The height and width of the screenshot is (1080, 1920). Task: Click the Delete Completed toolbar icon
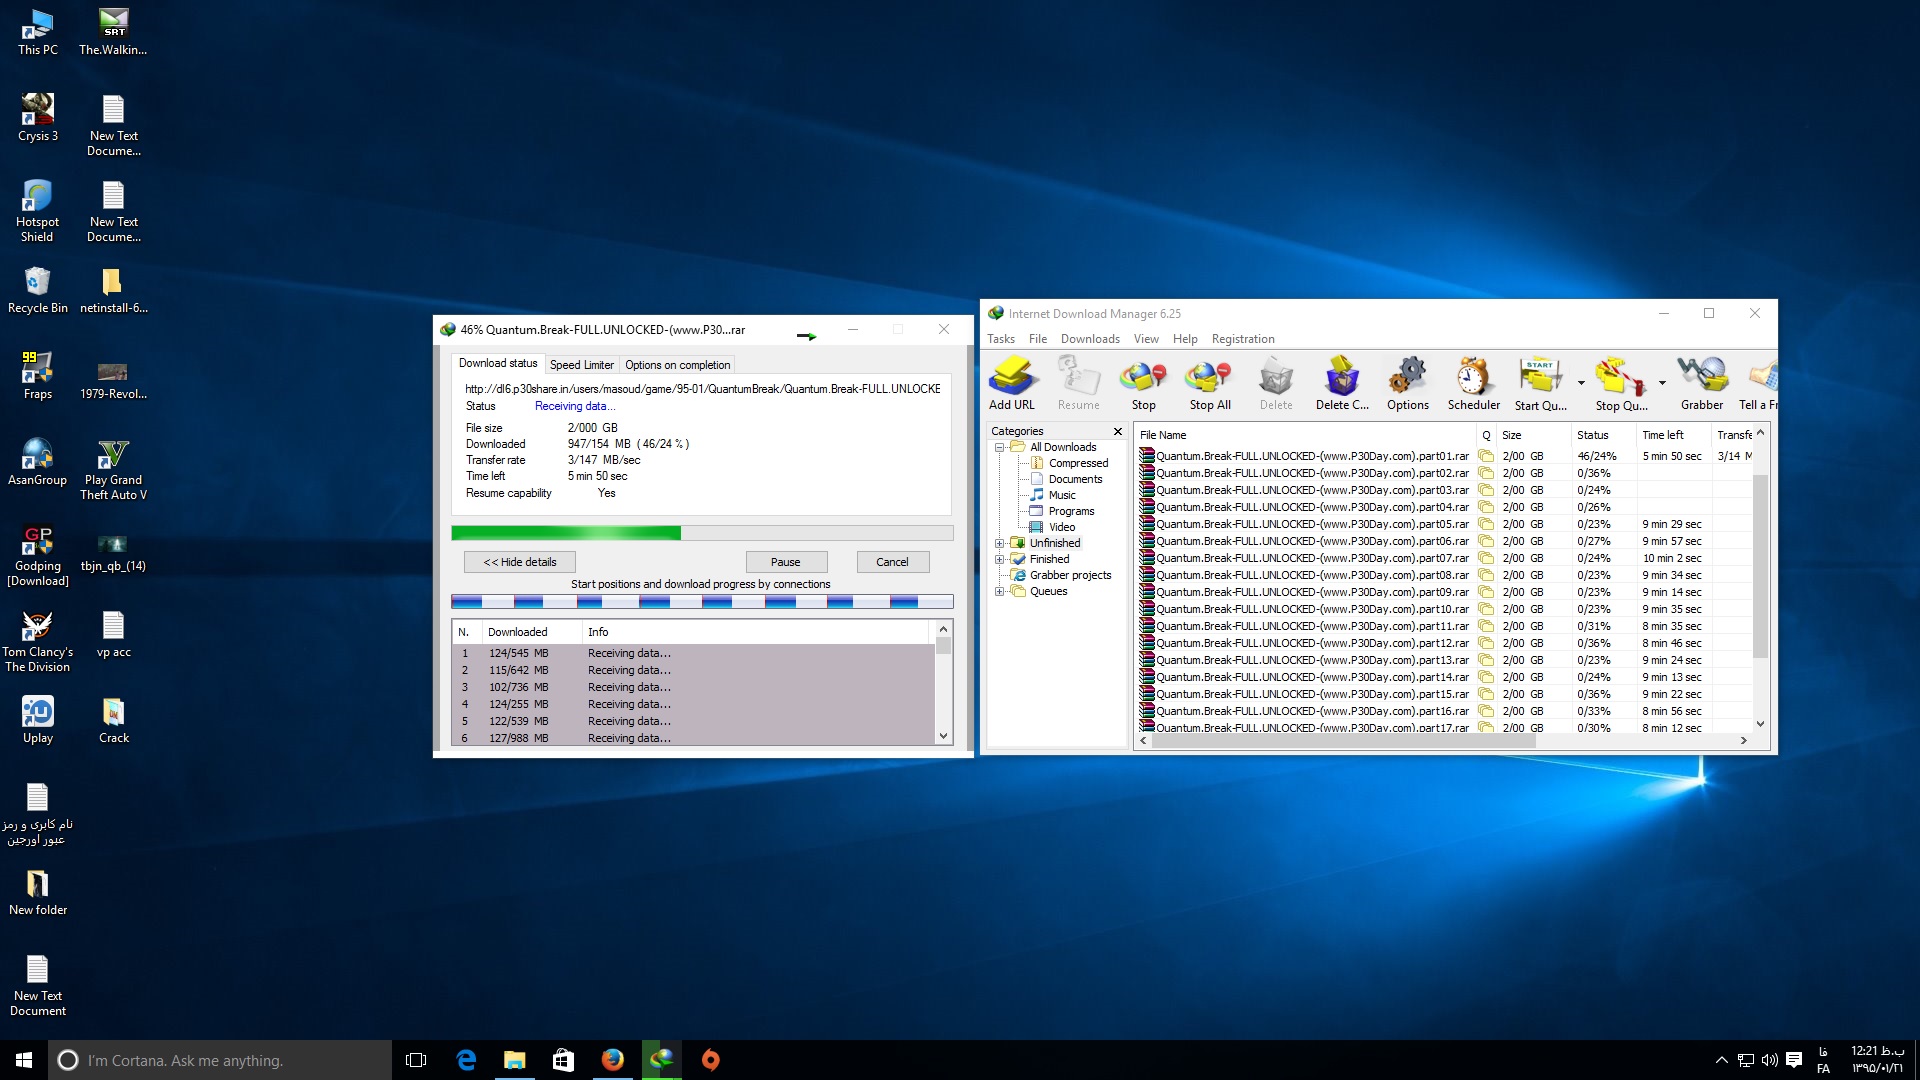(1342, 384)
